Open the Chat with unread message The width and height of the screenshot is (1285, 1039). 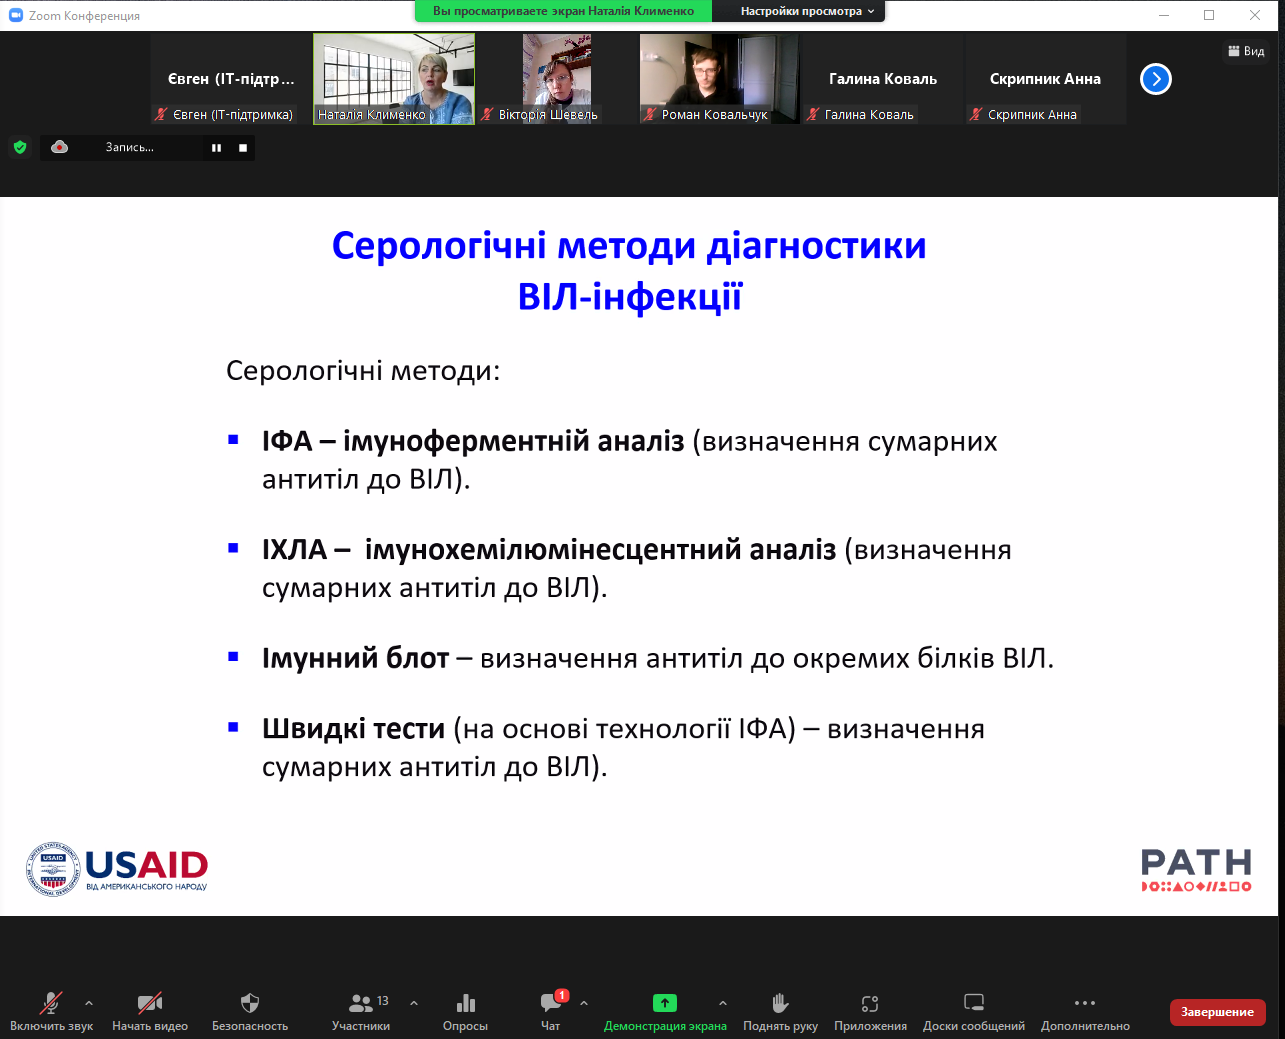coord(551,1003)
